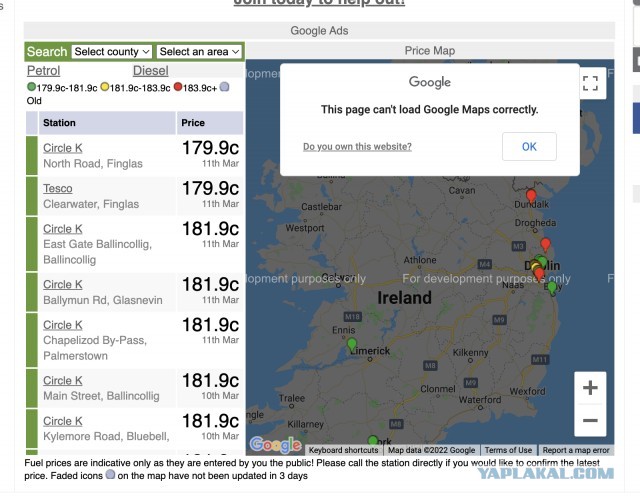Dismiss the Google Maps error with OK
The width and height of the screenshot is (640, 503).
(x=529, y=147)
